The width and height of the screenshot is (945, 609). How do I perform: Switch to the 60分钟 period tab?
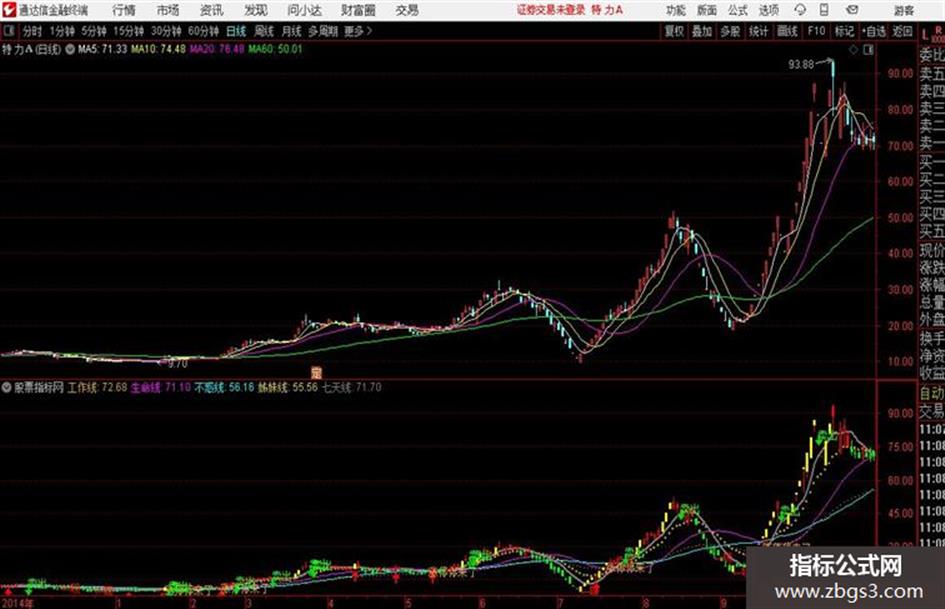click(204, 31)
